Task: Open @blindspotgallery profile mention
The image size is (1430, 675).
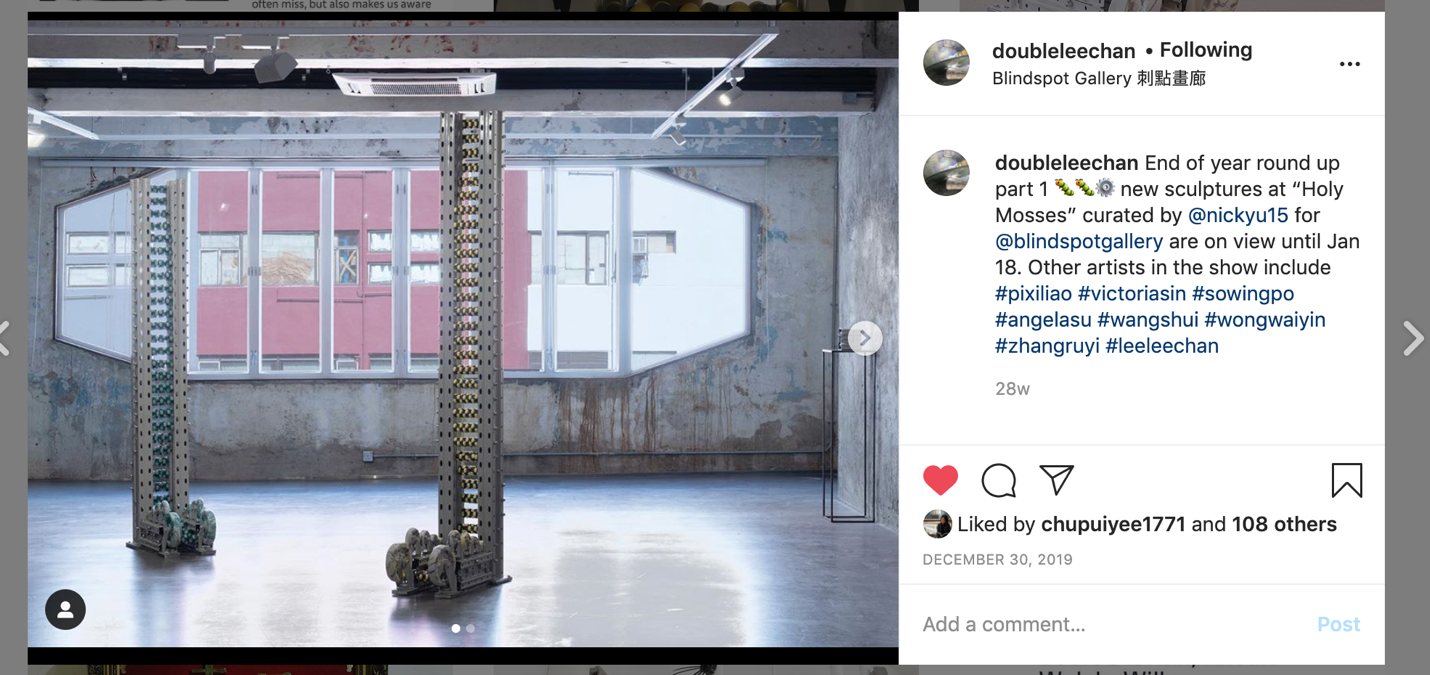Action: click(1079, 241)
